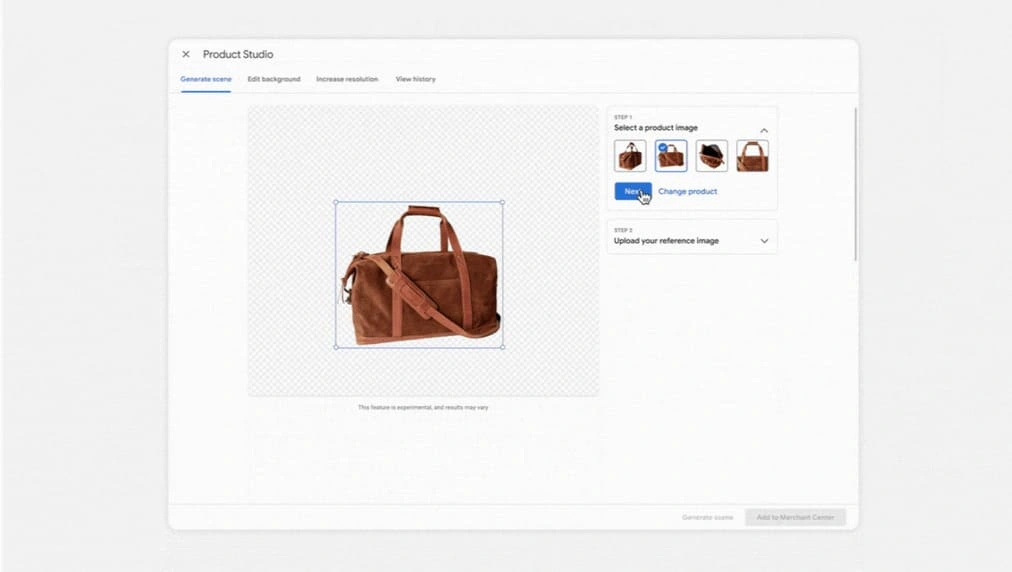Expand the Upload your reference image section
This screenshot has width=1012, height=572.
(x=764, y=241)
